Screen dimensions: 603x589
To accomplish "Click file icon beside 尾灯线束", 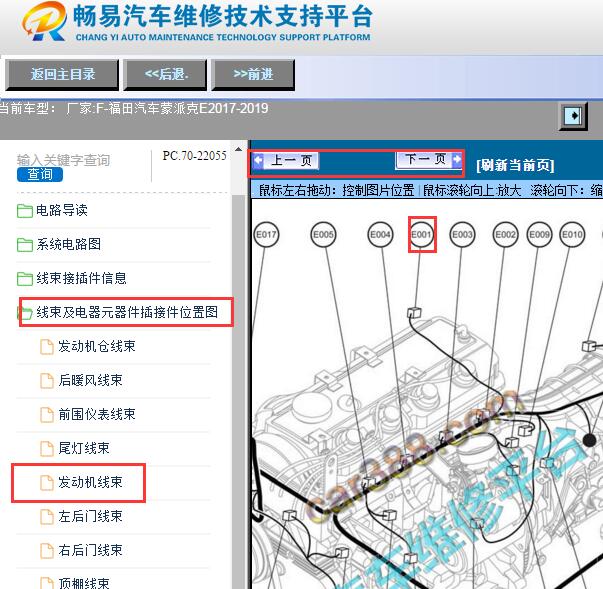I will (x=47, y=448).
